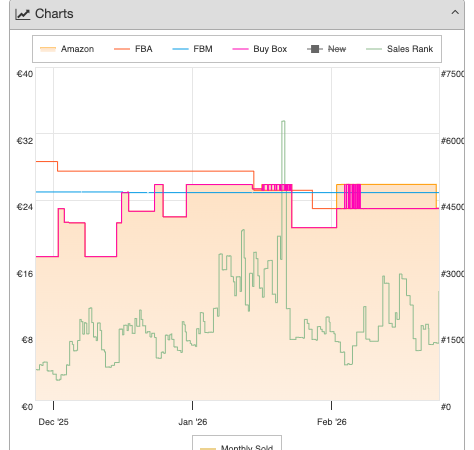Click the #0 sales rank axis label
Screen dimensions: 474x450
pyautogui.click(x=446, y=407)
